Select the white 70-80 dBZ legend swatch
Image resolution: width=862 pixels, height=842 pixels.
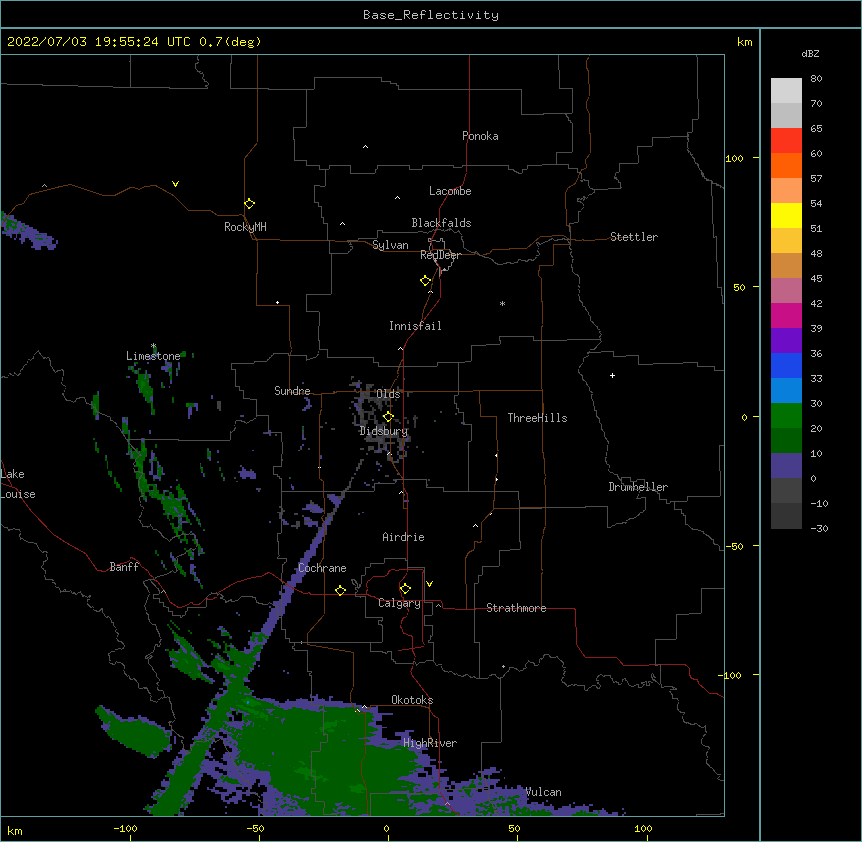(x=786, y=91)
